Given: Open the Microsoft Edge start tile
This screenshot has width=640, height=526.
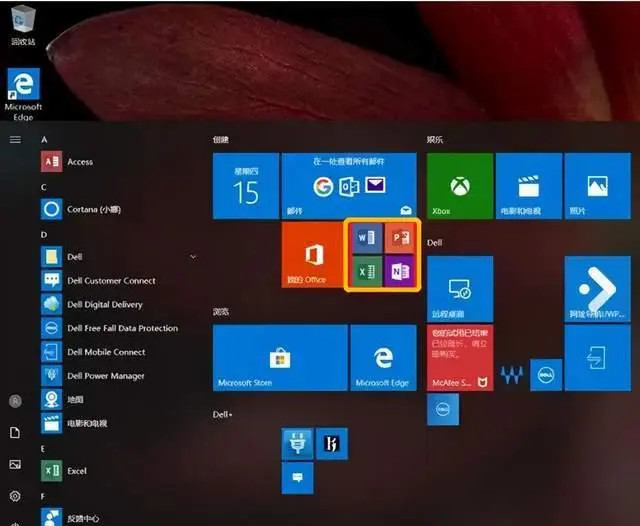Looking at the screenshot, I should coord(383,358).
